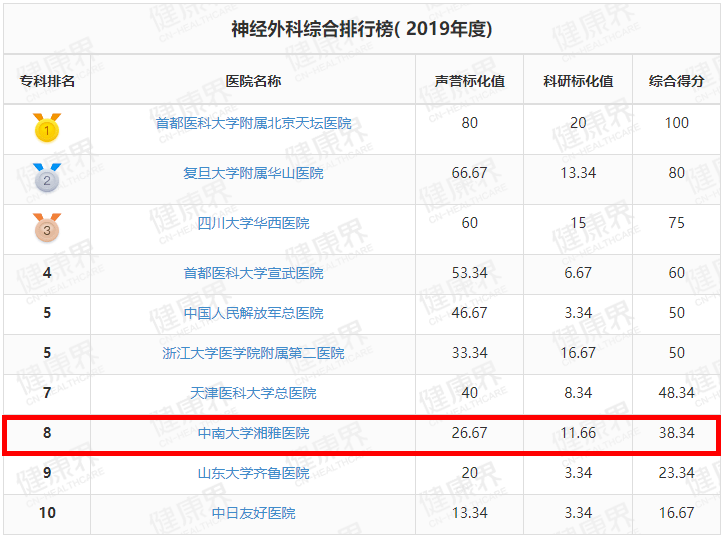Click the gold medal rank 1 icon
Screen dimensions: 725x539
(x=47, y=127)
